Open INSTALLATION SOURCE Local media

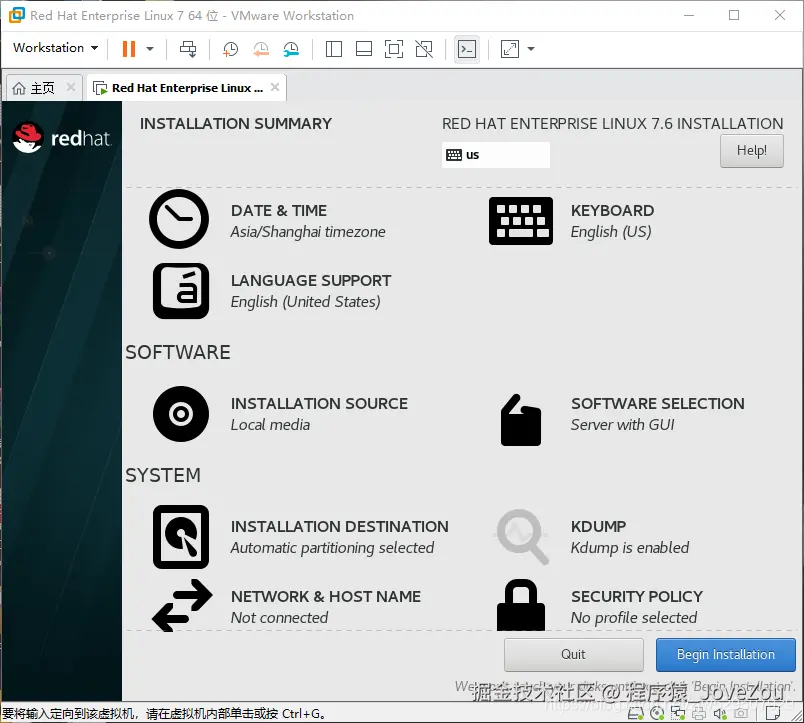click(319, 414)
